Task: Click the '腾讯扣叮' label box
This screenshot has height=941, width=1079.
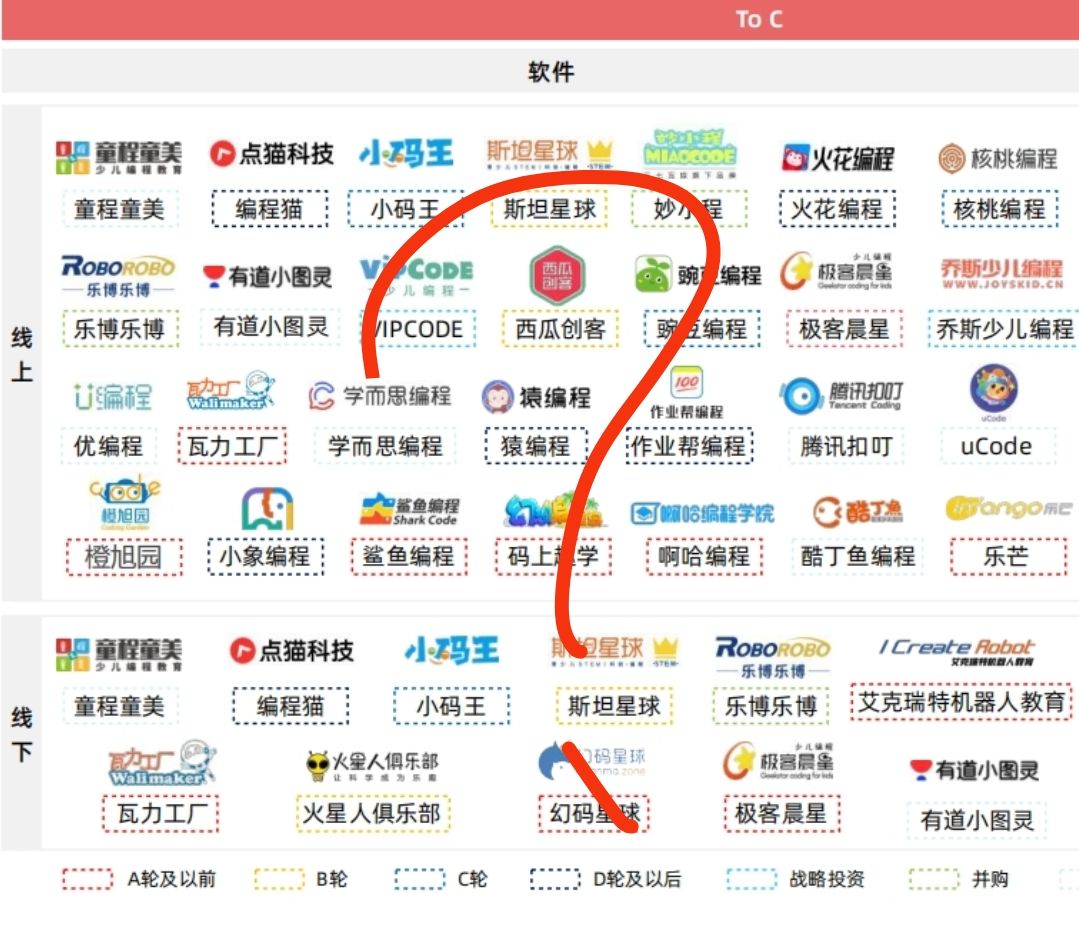Action: point(846,446)
